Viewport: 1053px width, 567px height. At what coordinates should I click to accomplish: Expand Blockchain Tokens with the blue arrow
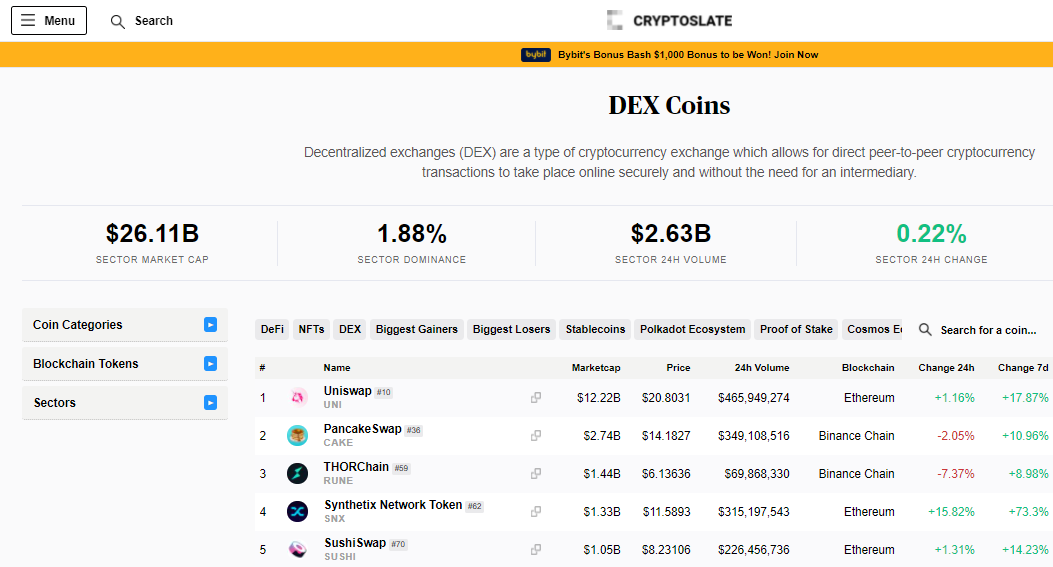pos(210,363)
